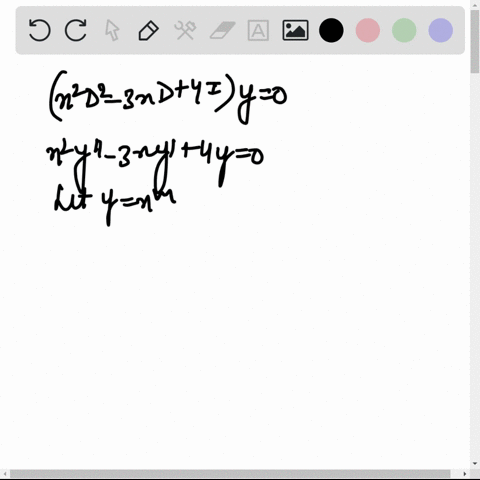Click the scroll right arrow
Viewport: 480px width, 480px height.
(x=465, y=474)
